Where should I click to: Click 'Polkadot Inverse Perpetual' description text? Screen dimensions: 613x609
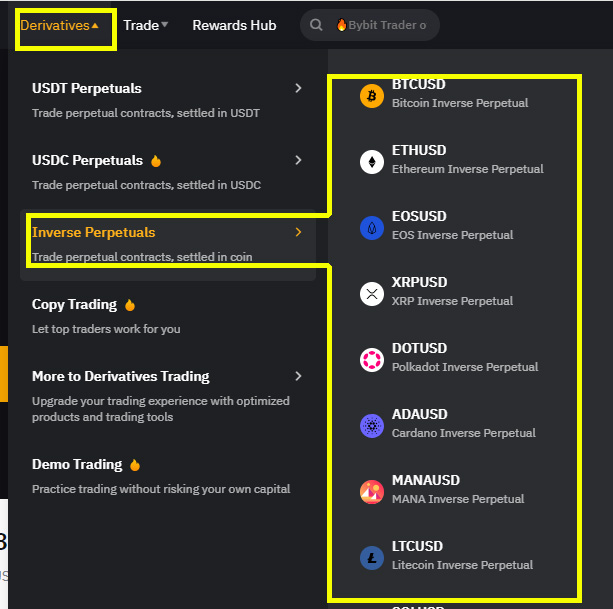465,367
